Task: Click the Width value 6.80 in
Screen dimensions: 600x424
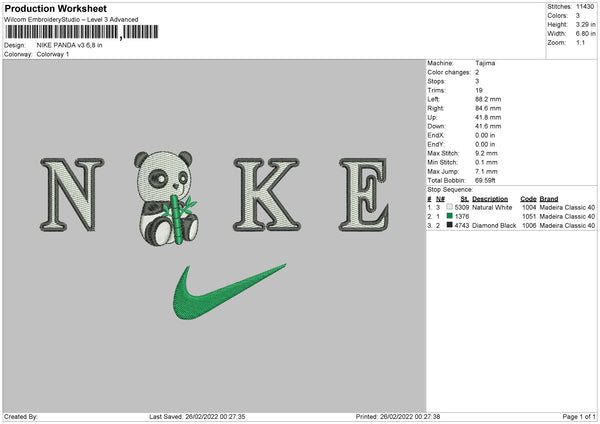Action: pos(585,34)
